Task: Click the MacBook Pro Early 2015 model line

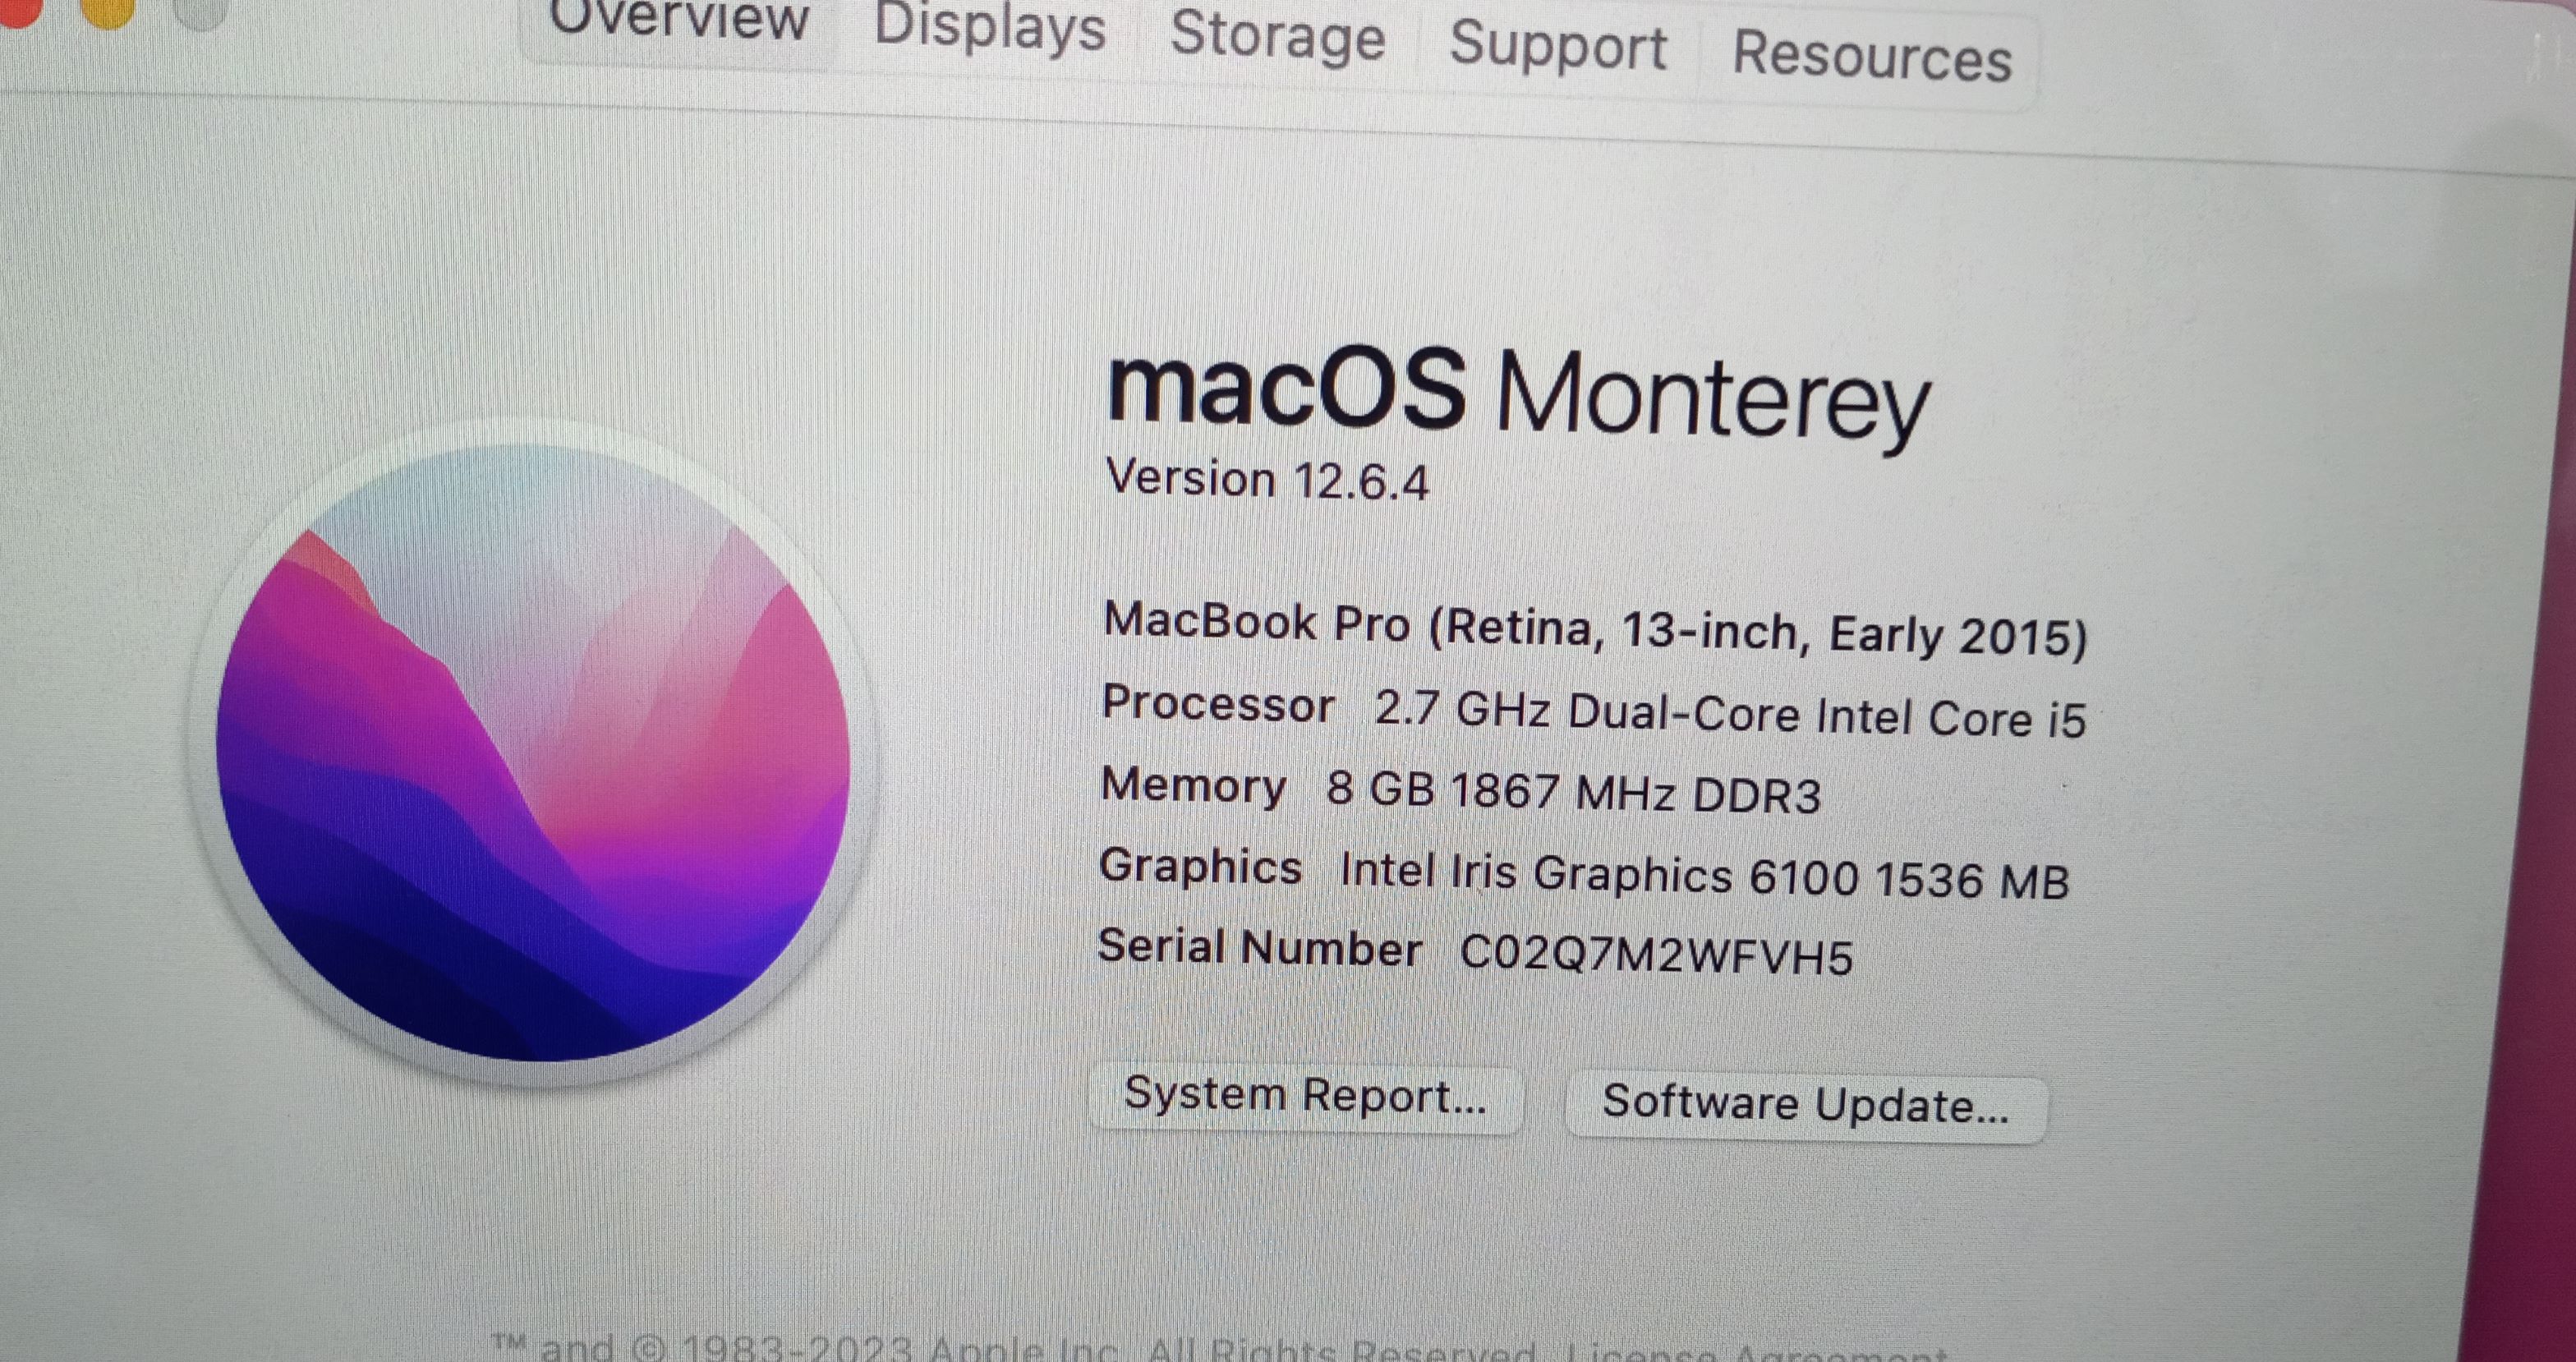Action: point(1595,630)
